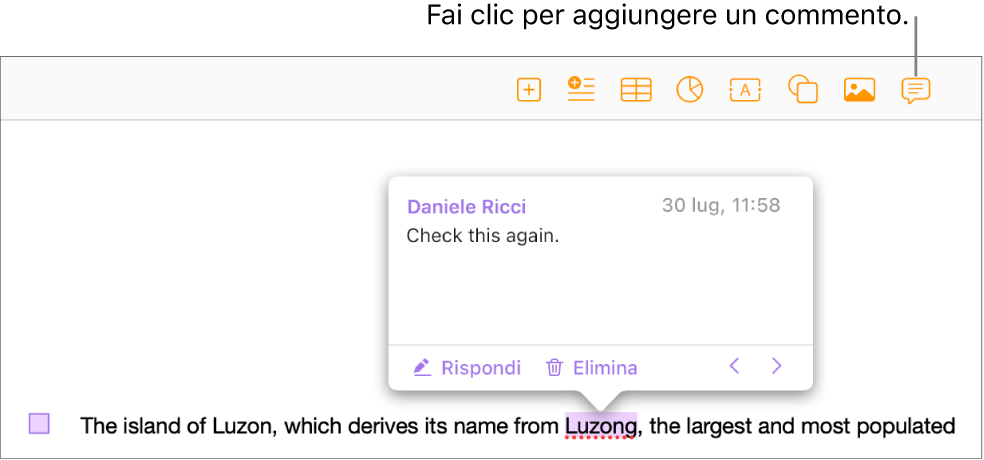Go to previous comment arrow
The image size is (984, 460).
(735, 366)
